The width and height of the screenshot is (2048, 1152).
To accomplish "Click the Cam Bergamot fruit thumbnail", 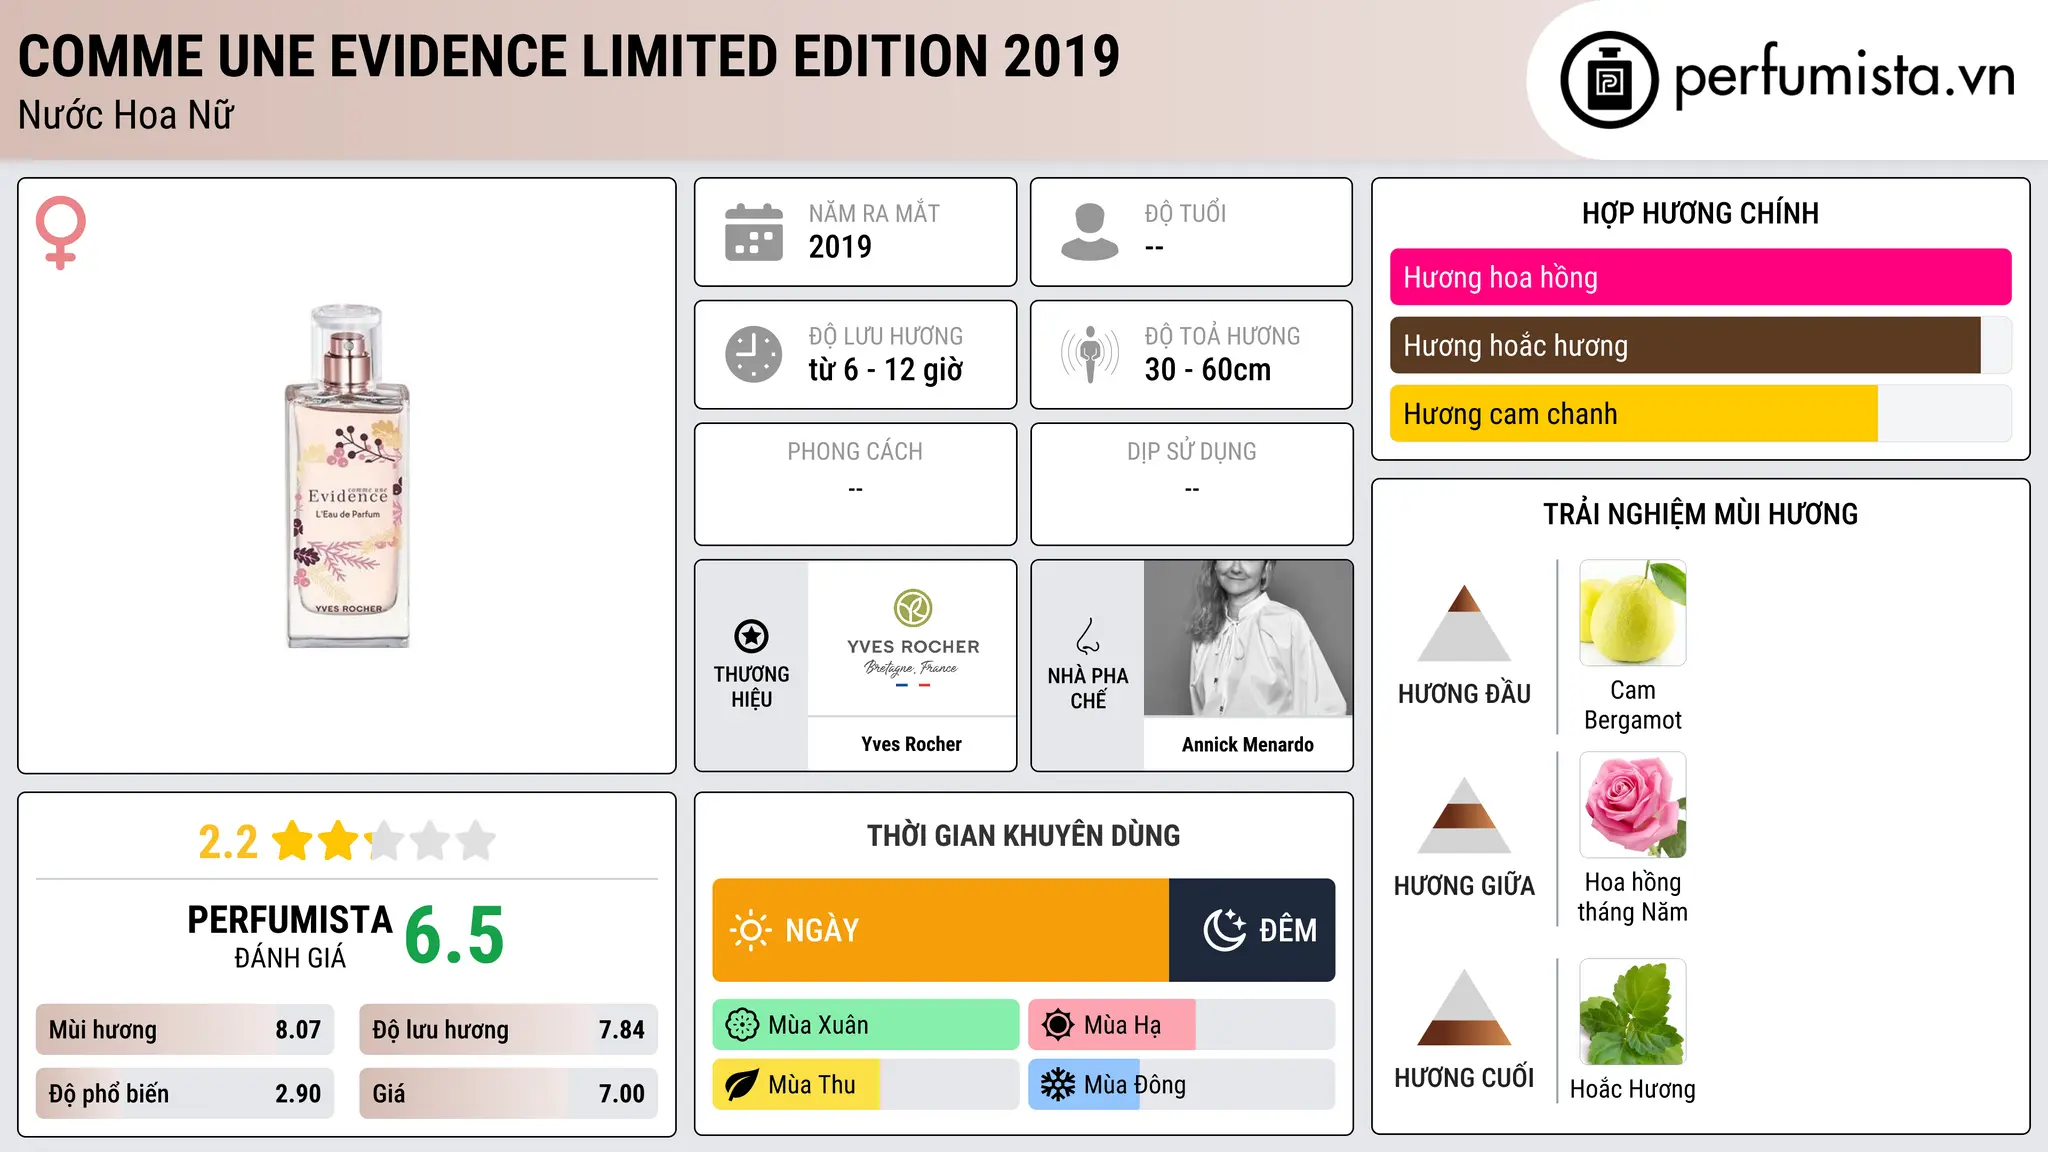I will tap(1633, 613).
